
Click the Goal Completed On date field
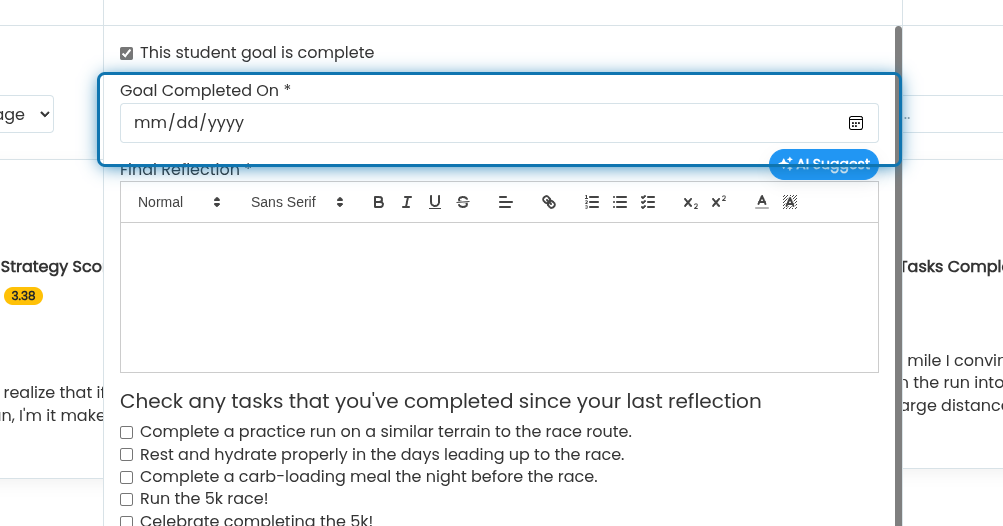pos(499,123)
